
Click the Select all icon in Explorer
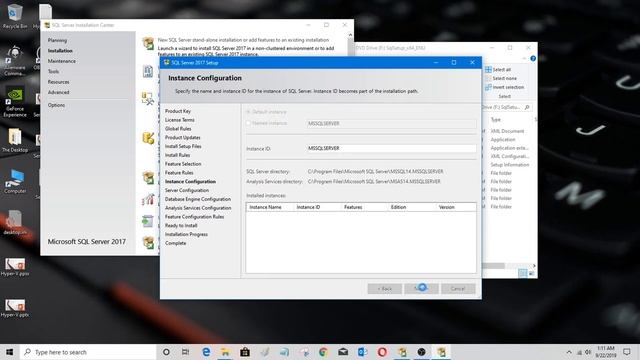[x=488, y=70]
